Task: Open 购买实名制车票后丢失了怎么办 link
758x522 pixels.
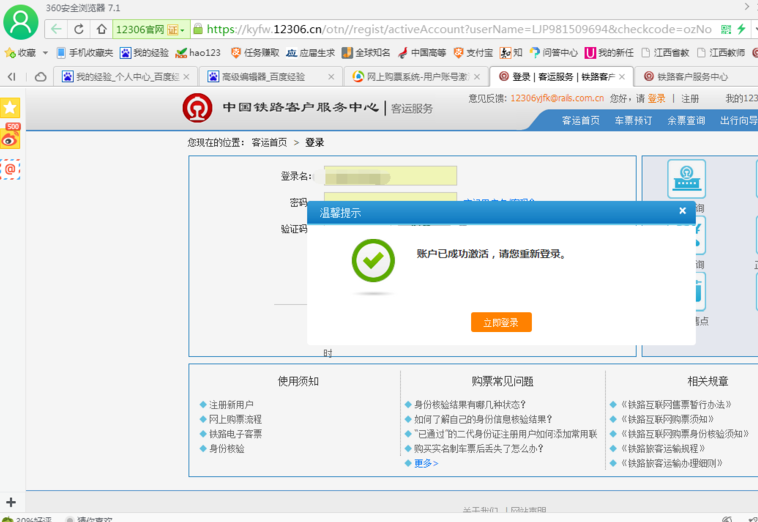Action: 479,449
